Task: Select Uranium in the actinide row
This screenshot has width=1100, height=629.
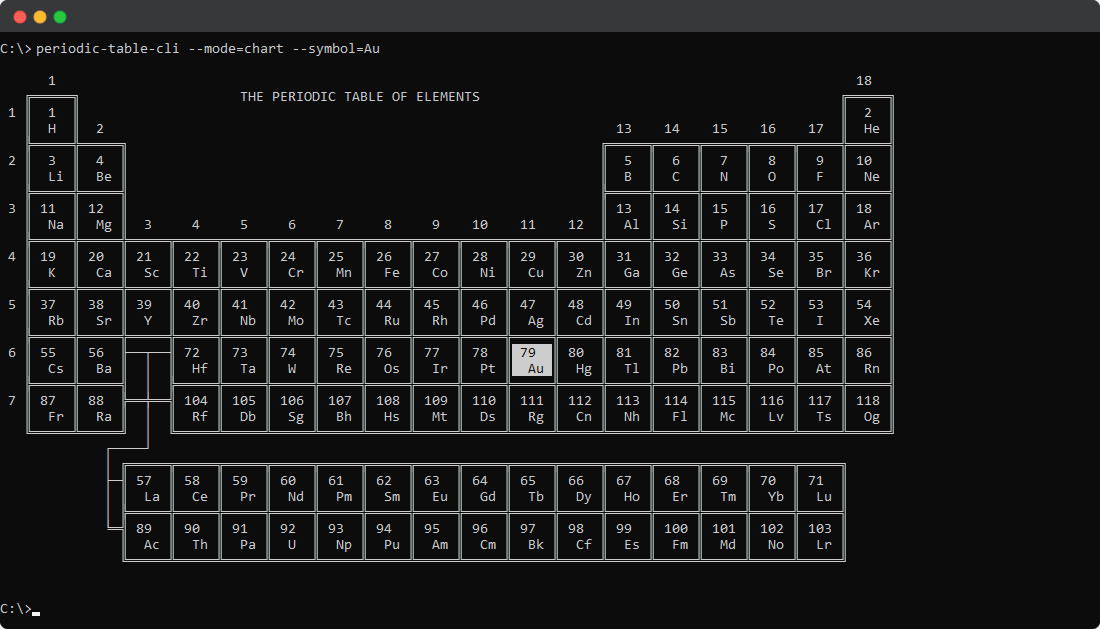Action: 292,536
